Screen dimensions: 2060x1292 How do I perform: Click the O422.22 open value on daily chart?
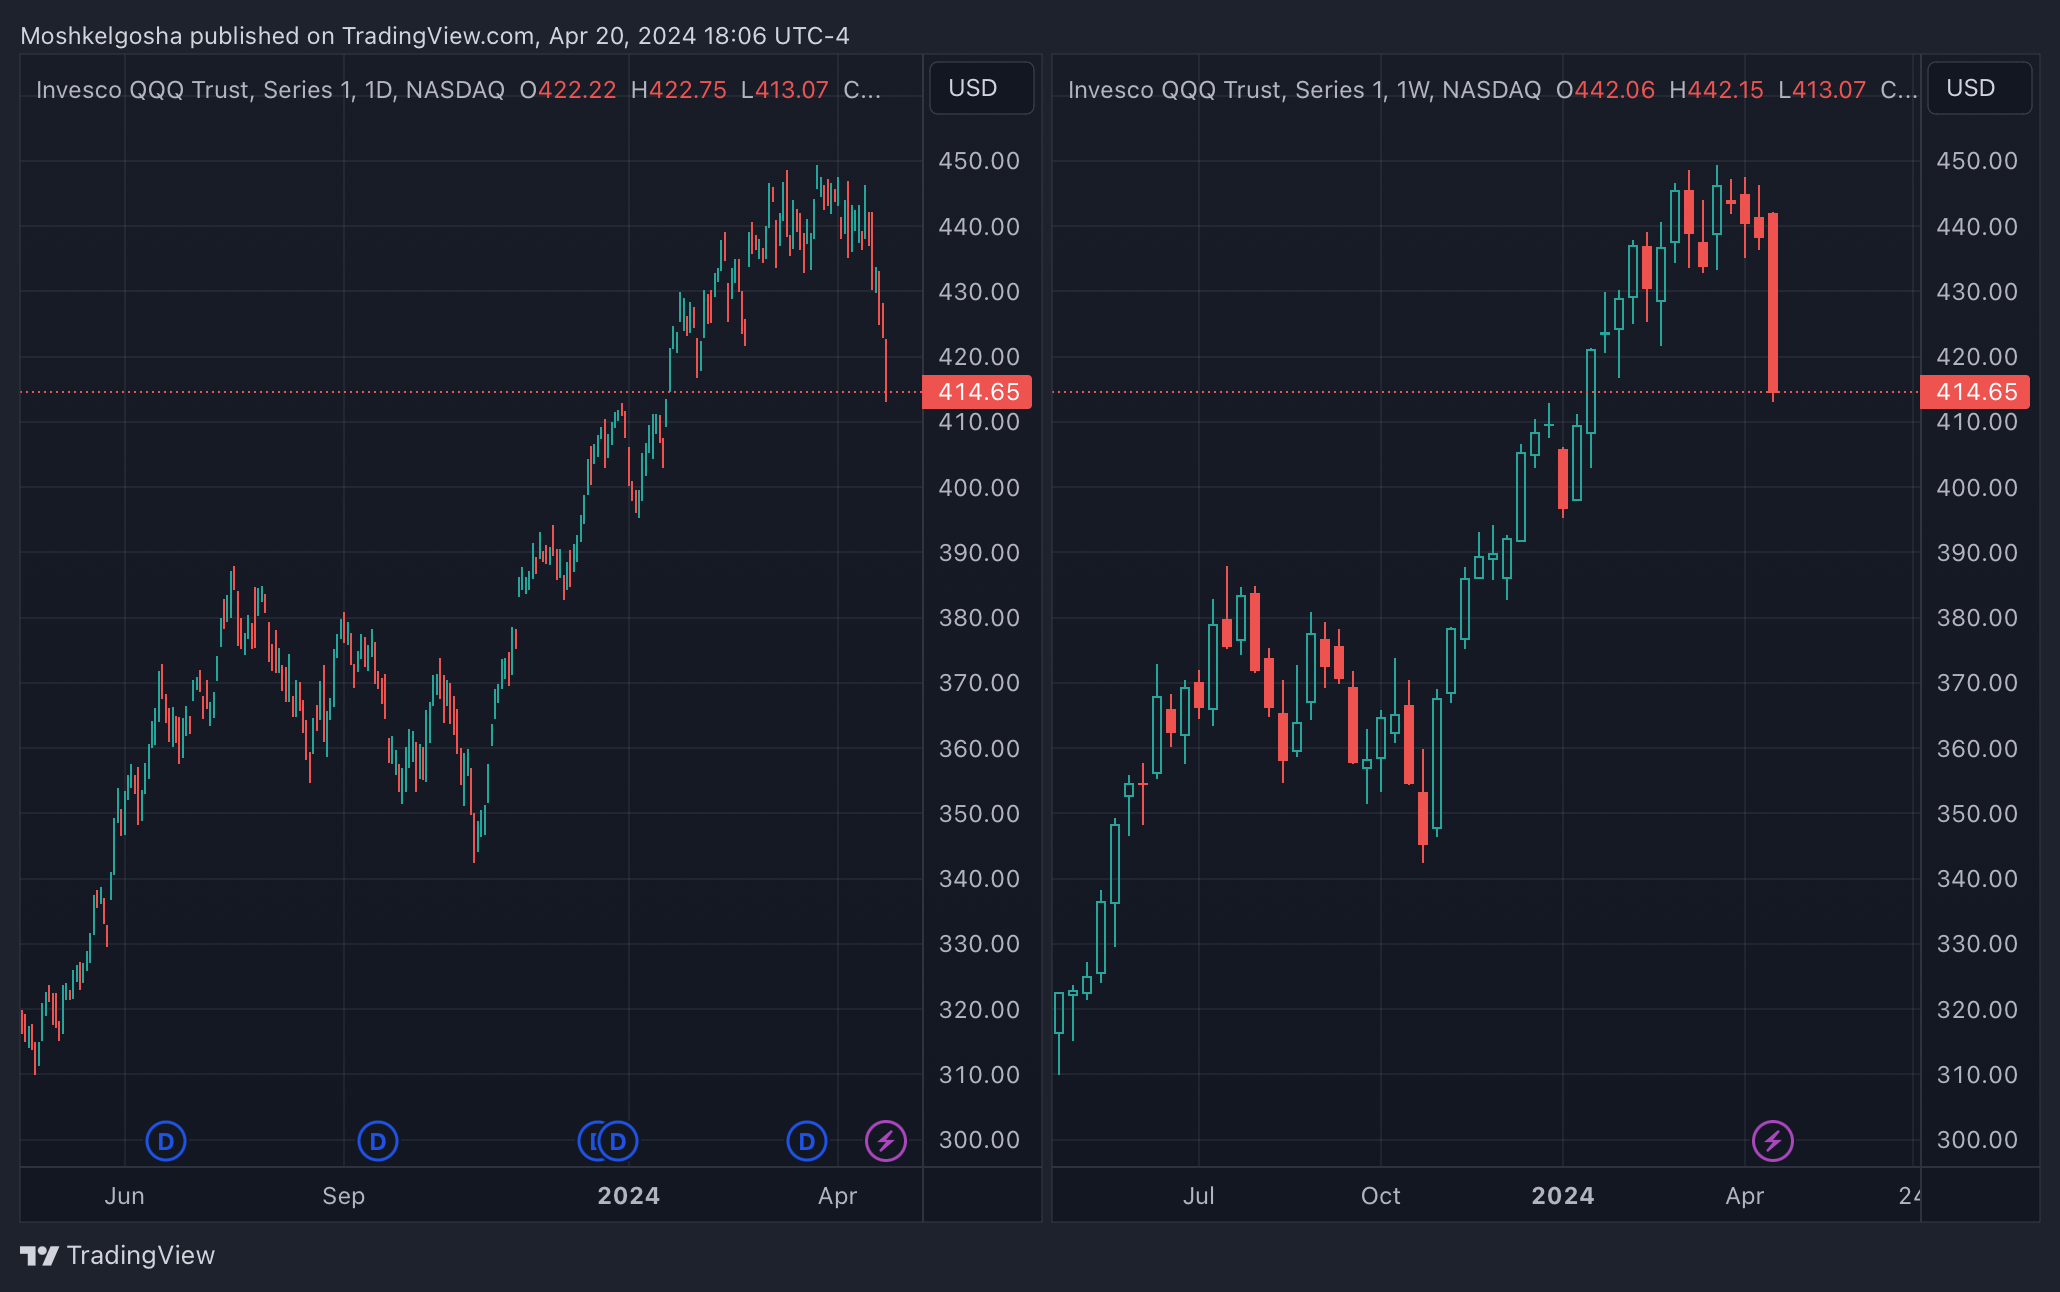coord(568,90)
